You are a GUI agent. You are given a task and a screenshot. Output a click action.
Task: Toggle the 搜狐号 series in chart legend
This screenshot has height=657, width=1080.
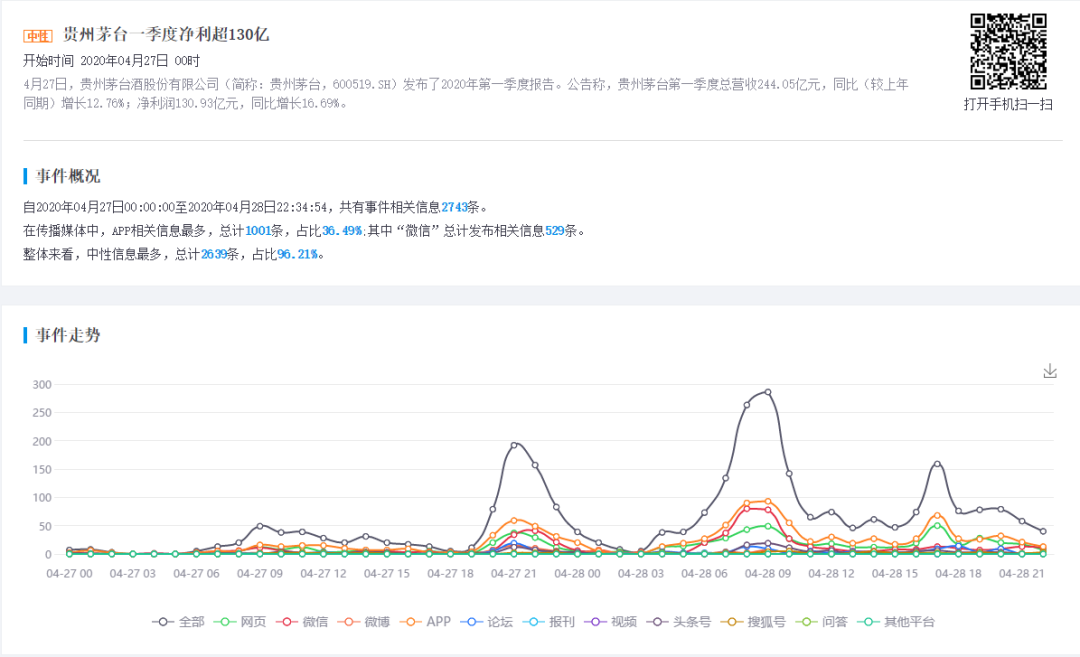(x=754, y=622)
